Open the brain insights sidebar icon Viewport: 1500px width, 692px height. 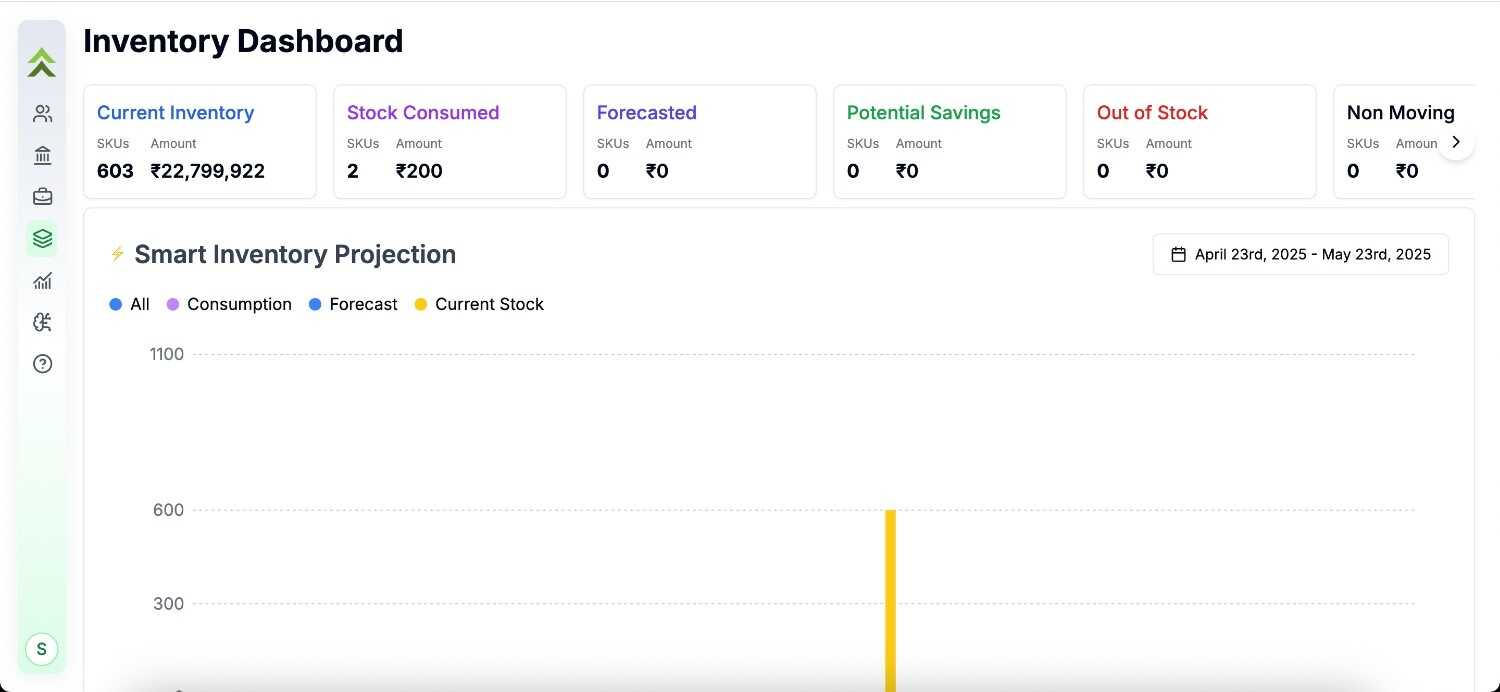coord(42,322)
